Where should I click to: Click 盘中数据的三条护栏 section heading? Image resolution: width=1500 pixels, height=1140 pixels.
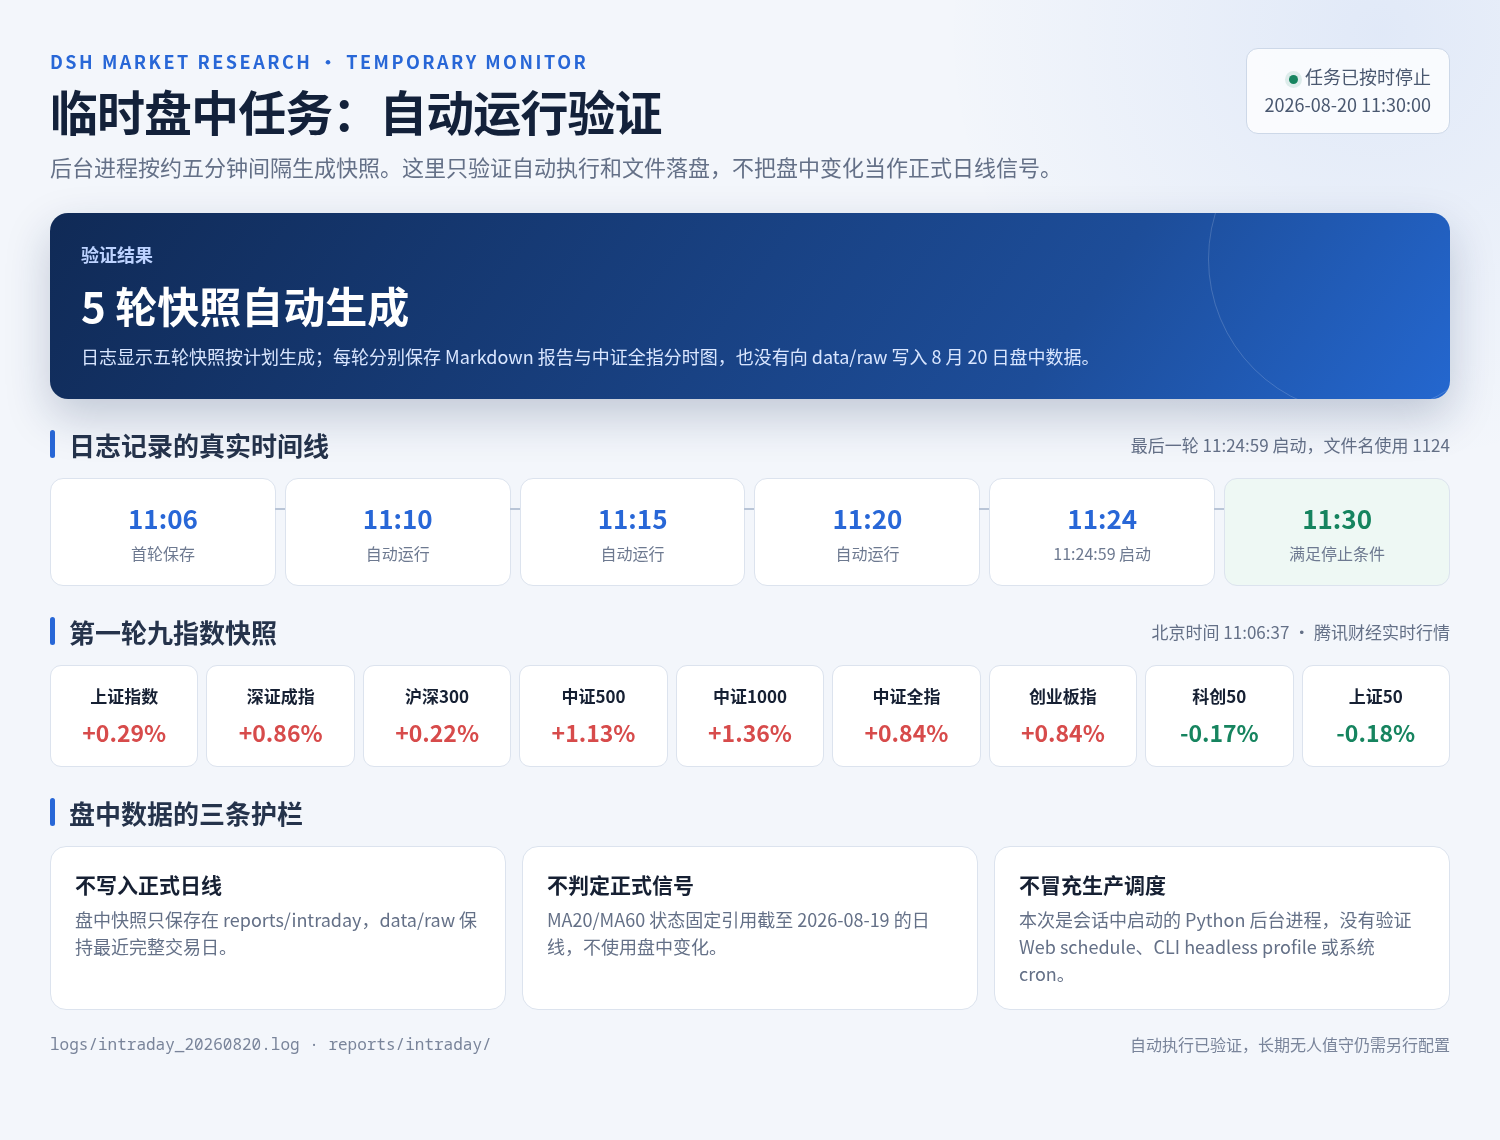[x=186, y=814]
